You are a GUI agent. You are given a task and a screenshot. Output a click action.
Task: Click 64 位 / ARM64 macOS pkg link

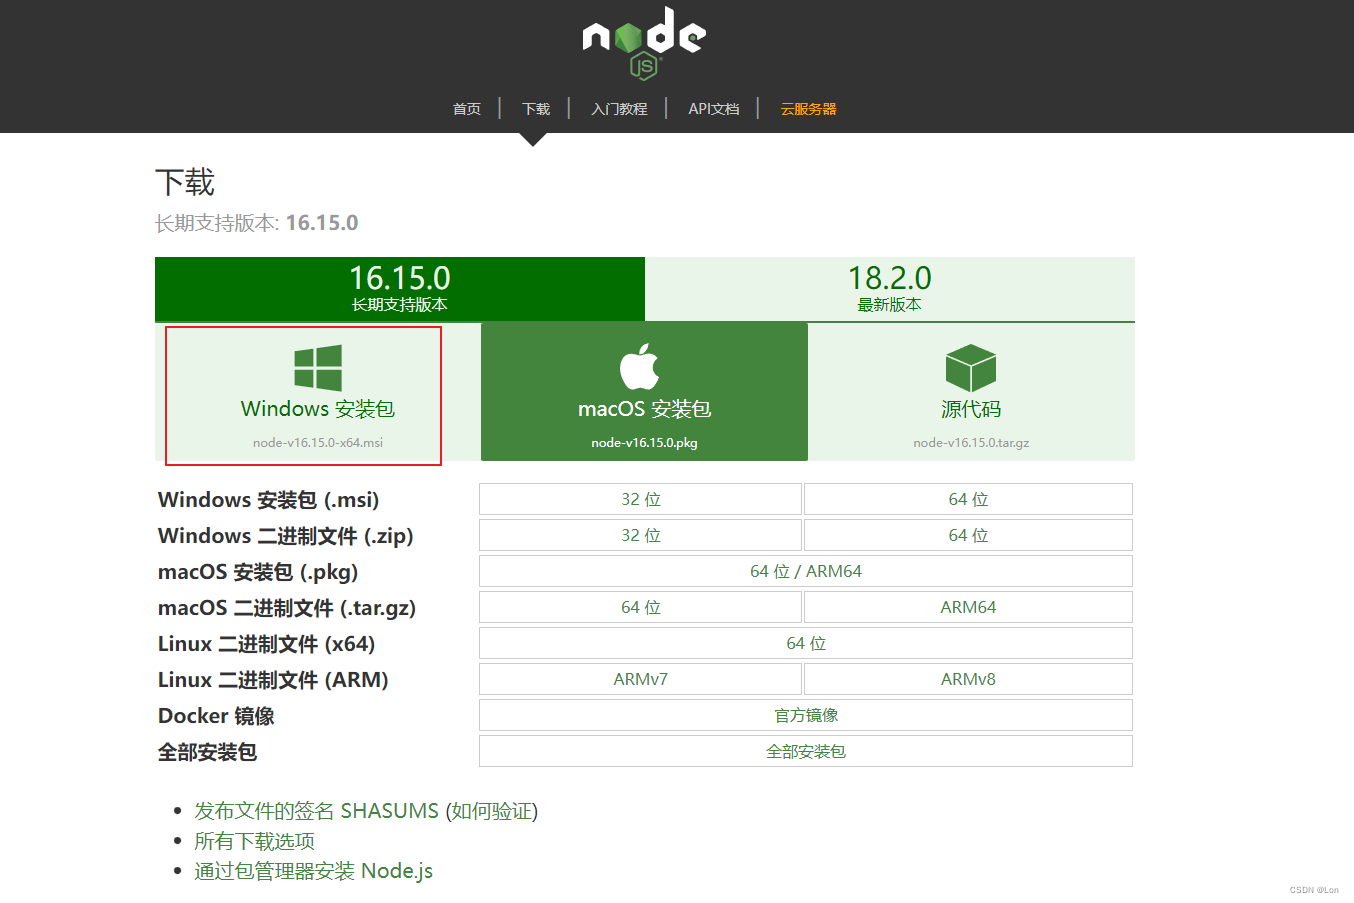click(x=806, y=571)
